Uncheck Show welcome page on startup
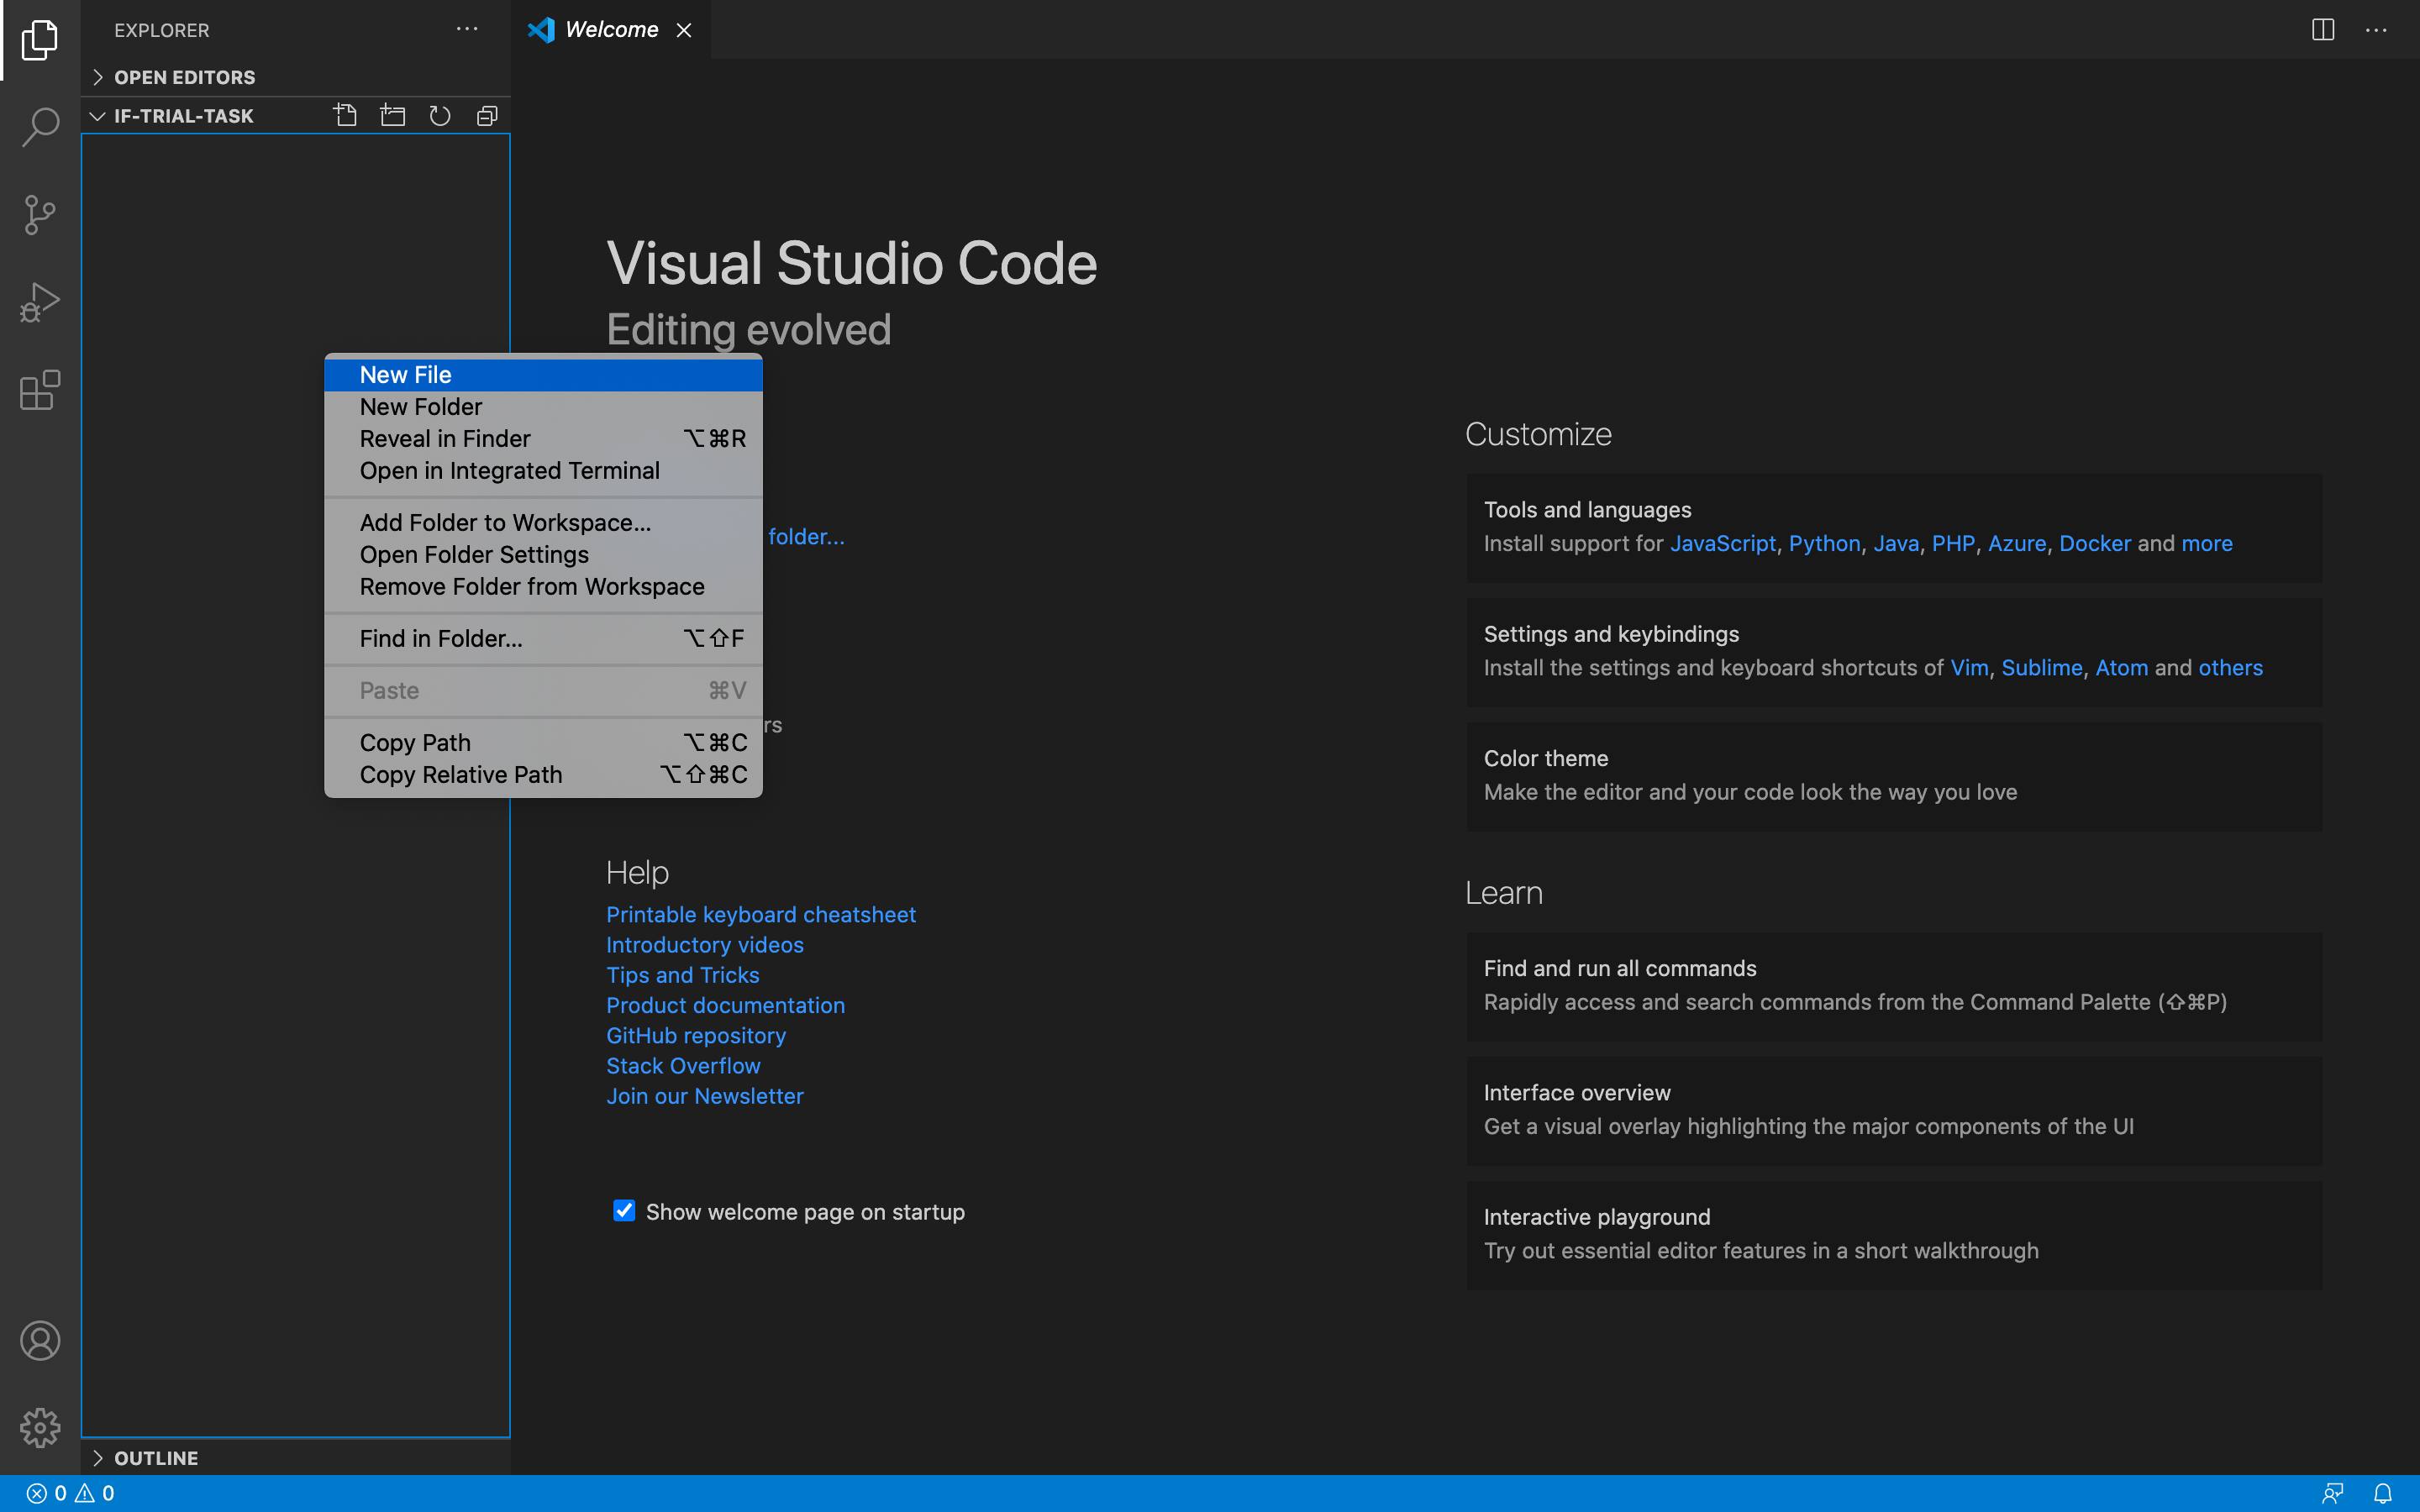The image size is (2420, 1512). pos(624,1211)
